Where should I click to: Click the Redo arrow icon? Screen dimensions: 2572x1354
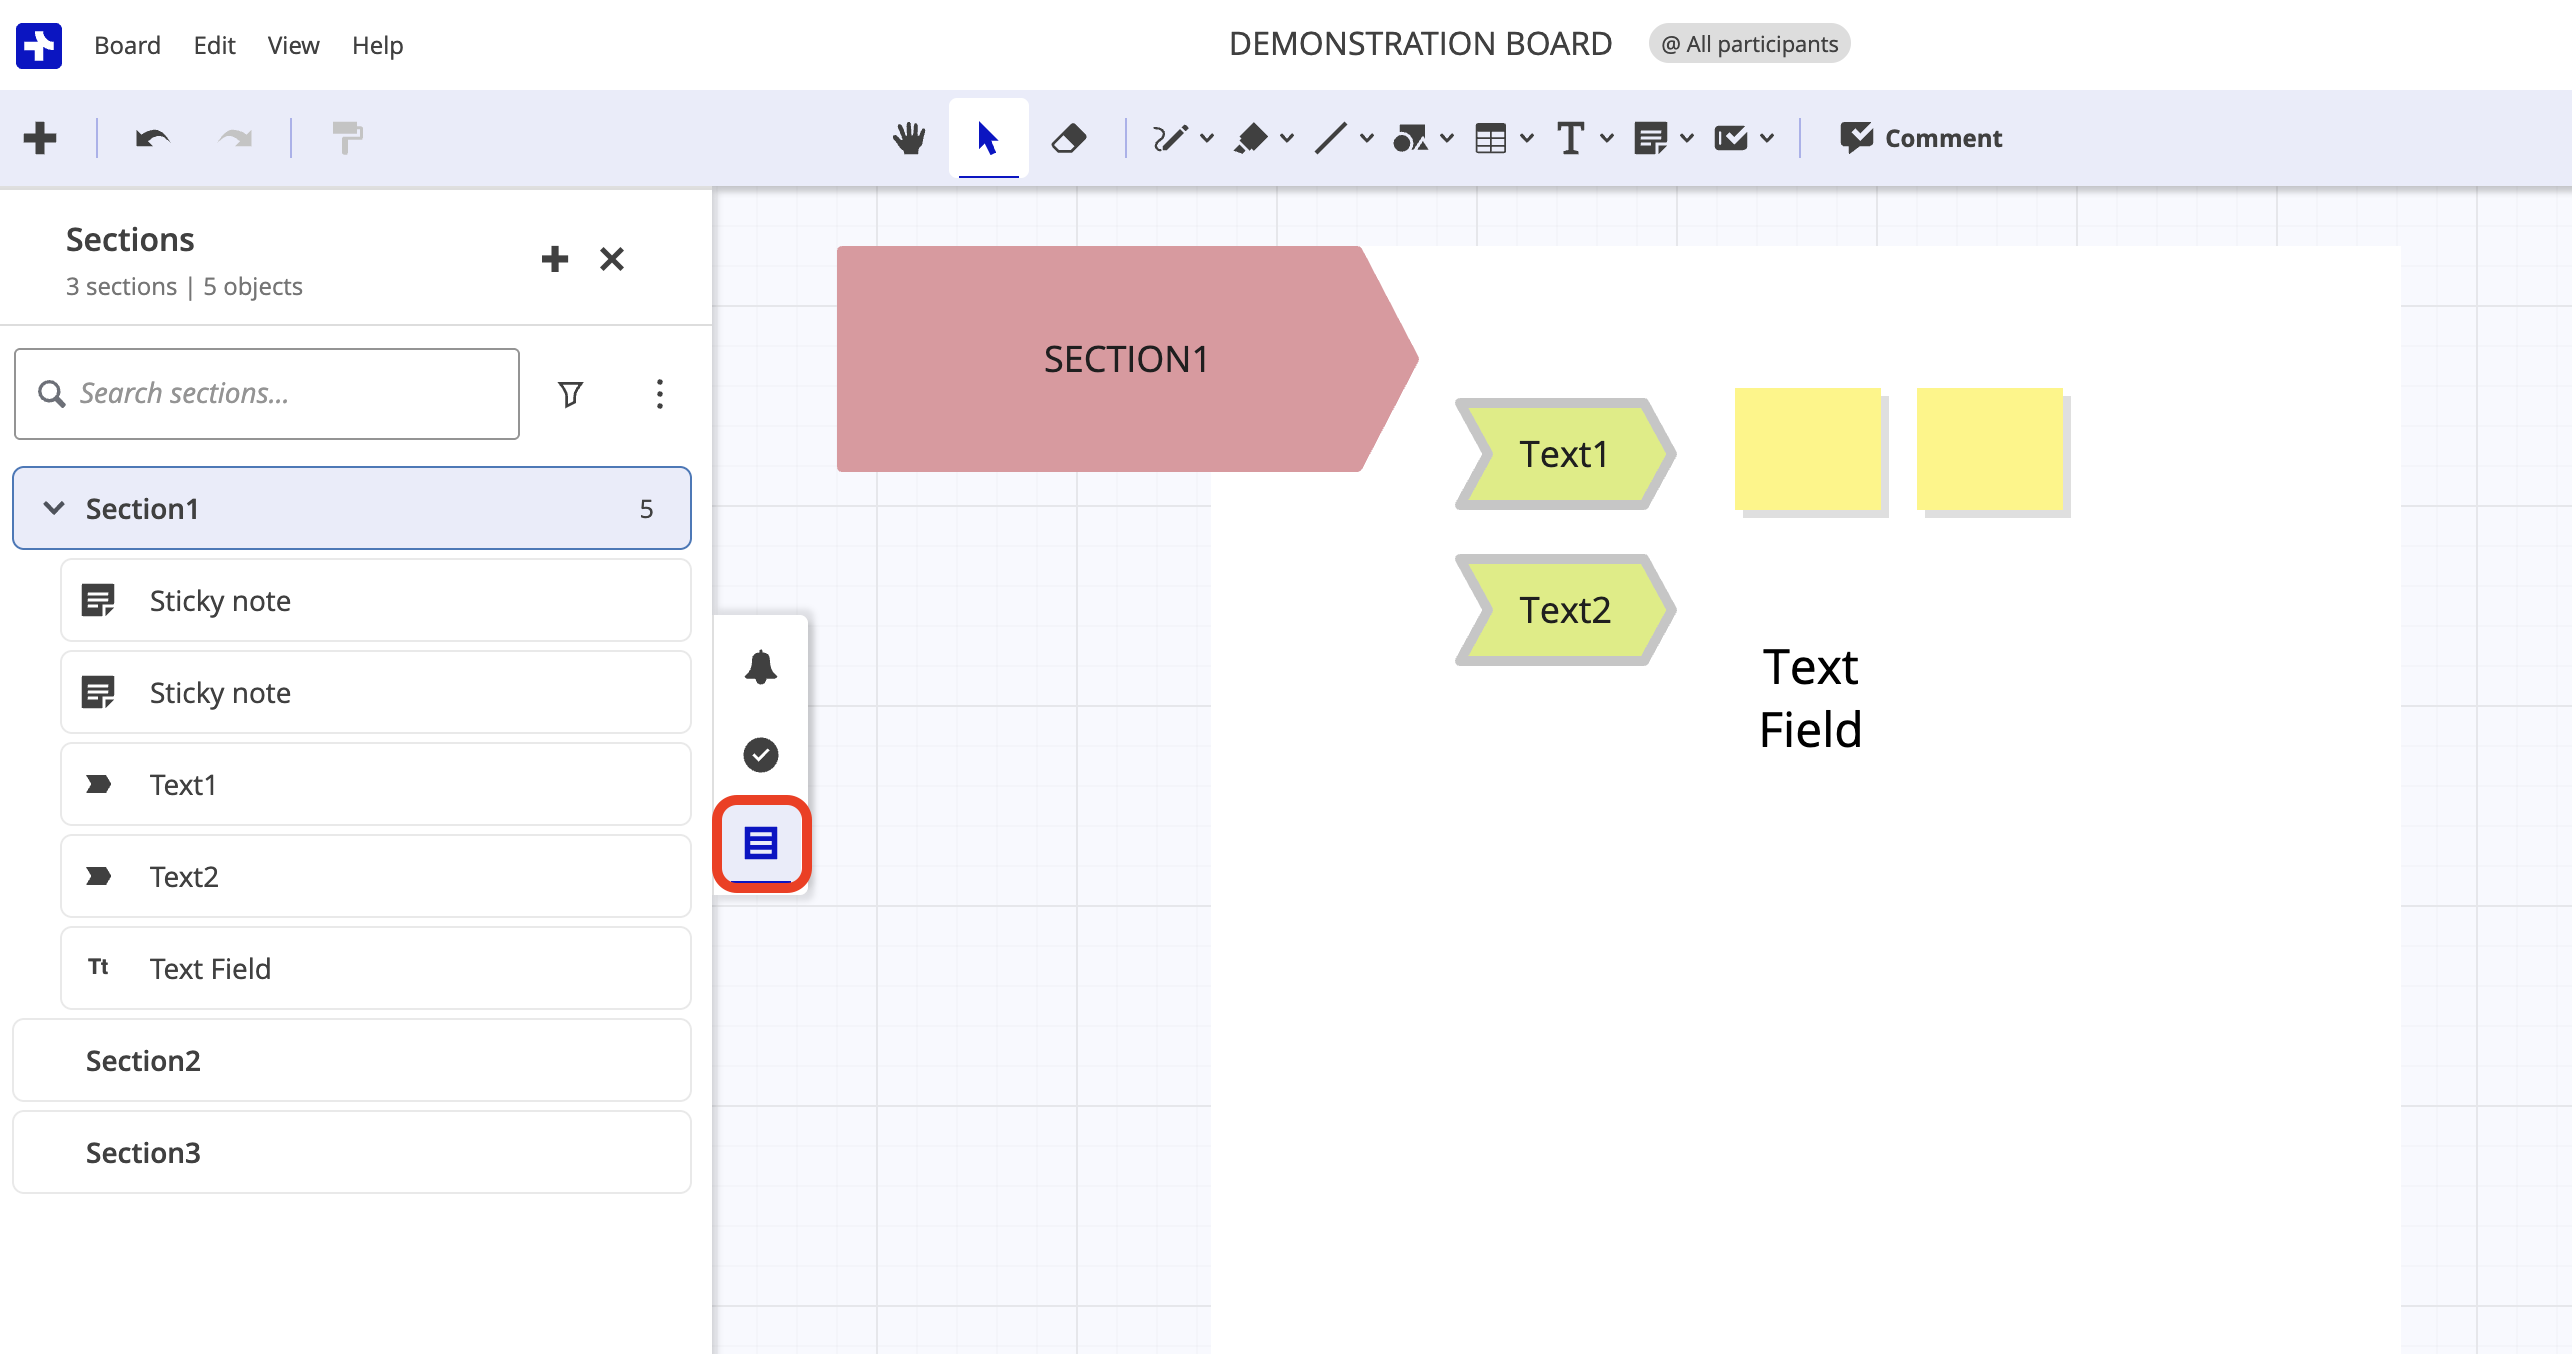coord(236,138)
